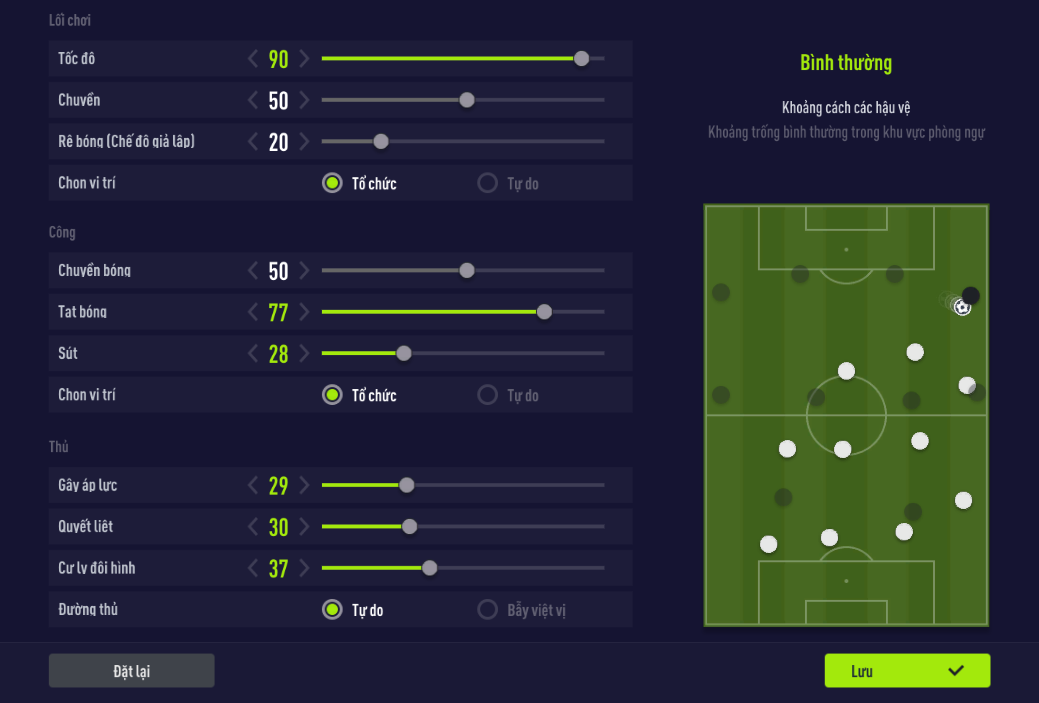Click the left arrow to decrease Cự ly đội hình
The width and height of the screenshot is (1039, 703).
tap(253, 568)
